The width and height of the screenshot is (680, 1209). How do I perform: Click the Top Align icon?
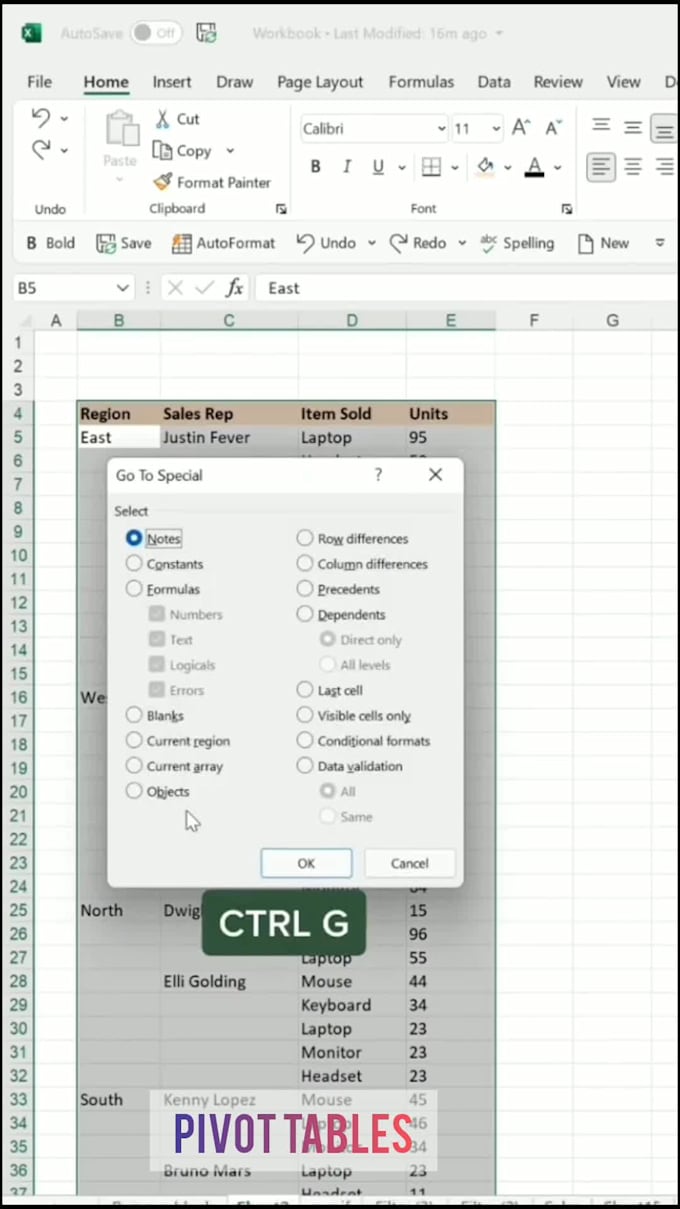601,126
